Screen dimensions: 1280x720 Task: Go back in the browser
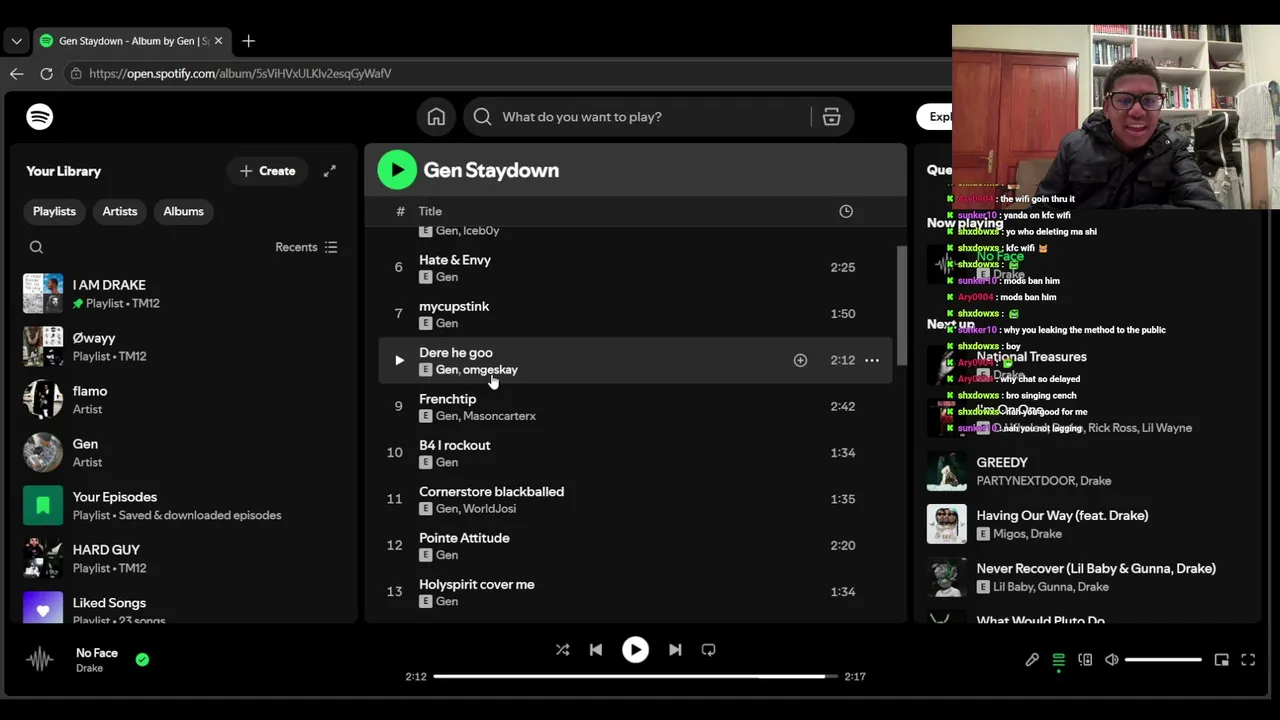click(x=16, y=74)
